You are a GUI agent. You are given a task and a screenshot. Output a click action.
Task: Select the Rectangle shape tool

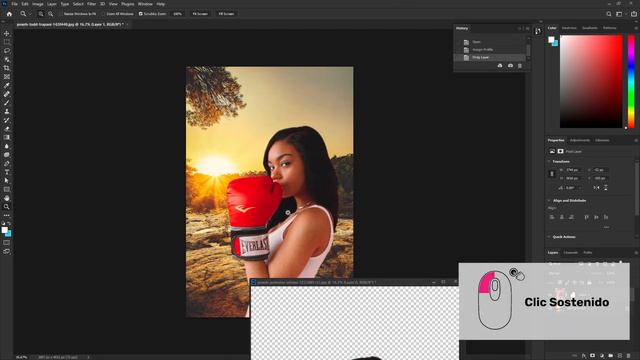point(7,189)
